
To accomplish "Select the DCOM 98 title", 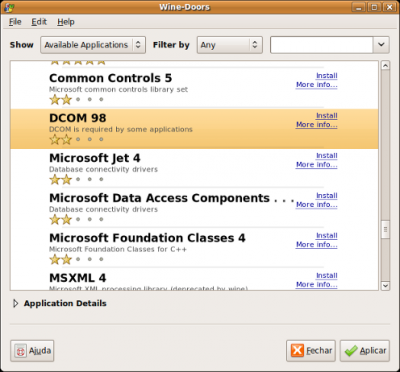I will pos(78,118).
